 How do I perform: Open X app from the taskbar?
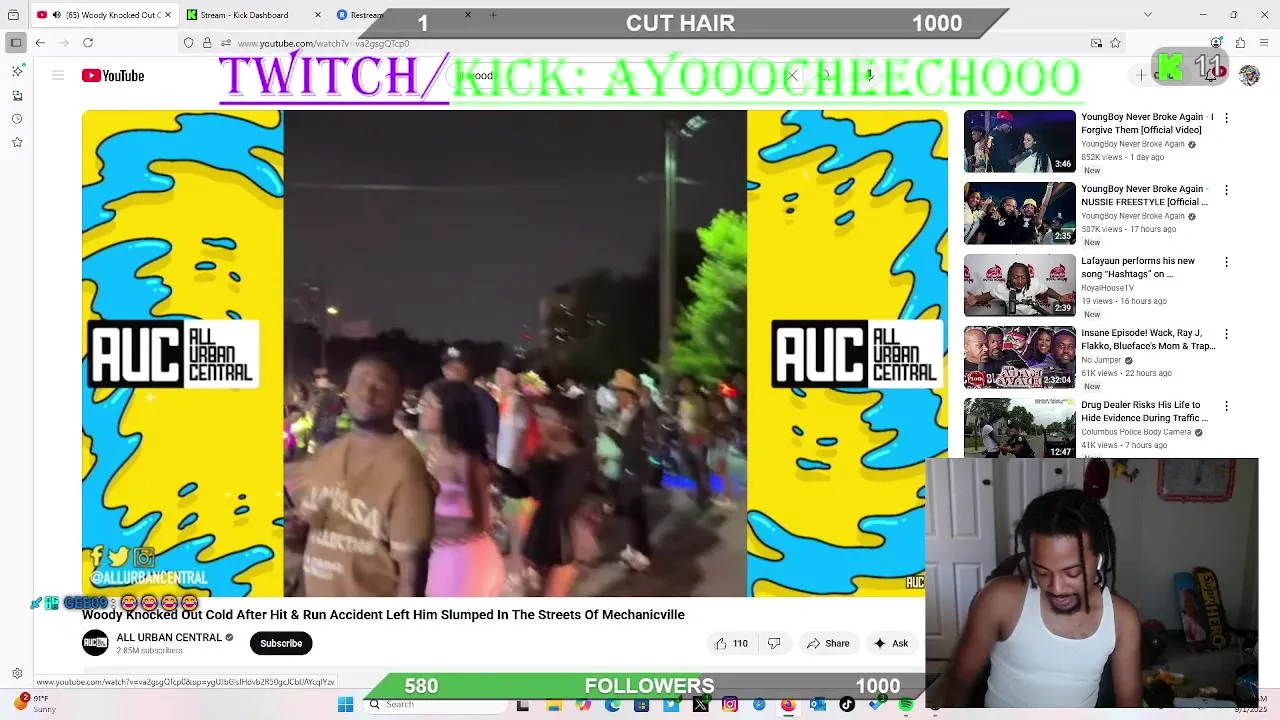tap(700, 704)
